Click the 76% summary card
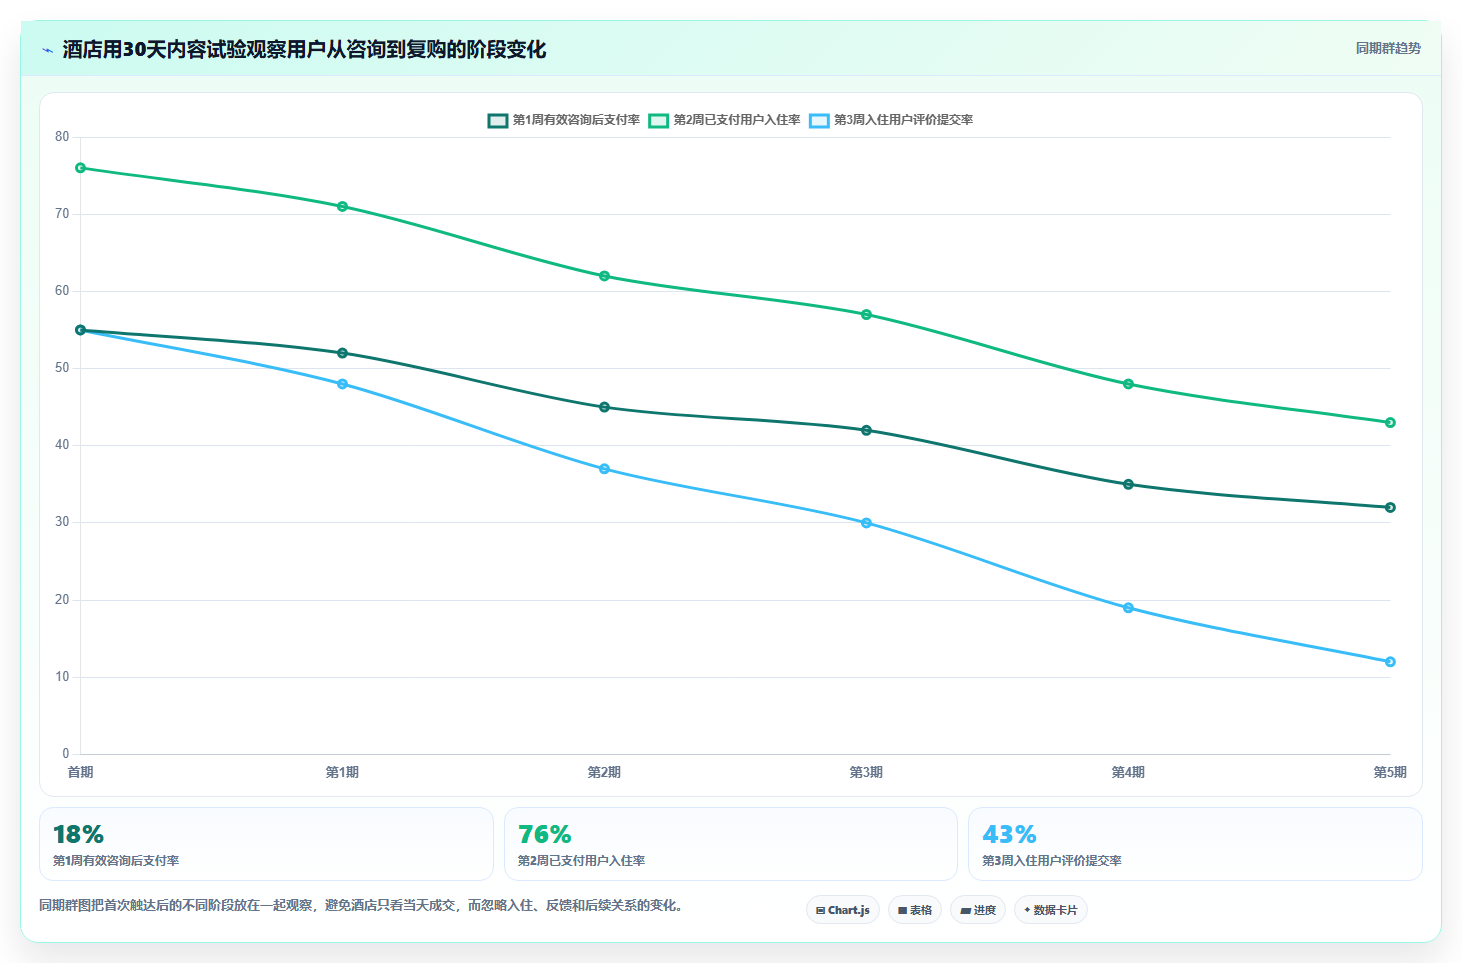1462x963 pixels. coord(731,844)
